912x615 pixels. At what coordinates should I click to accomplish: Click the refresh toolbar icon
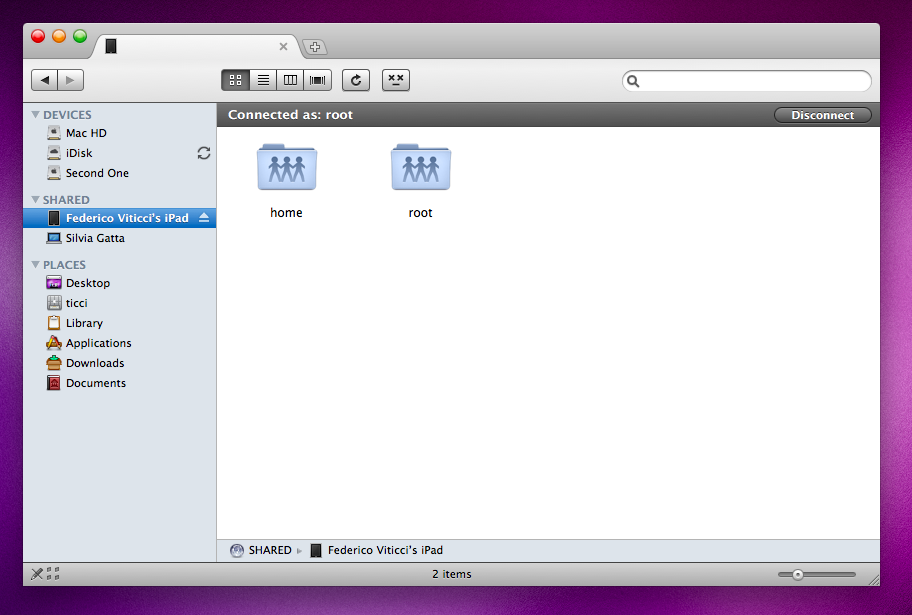pos(355,80)
